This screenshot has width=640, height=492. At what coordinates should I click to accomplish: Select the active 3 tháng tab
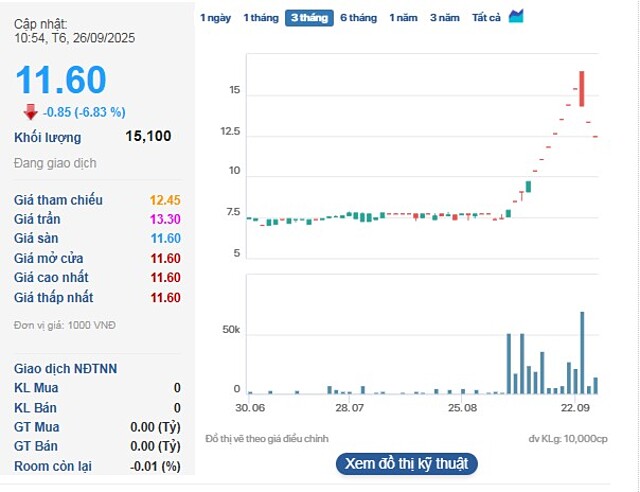[309, 18]
